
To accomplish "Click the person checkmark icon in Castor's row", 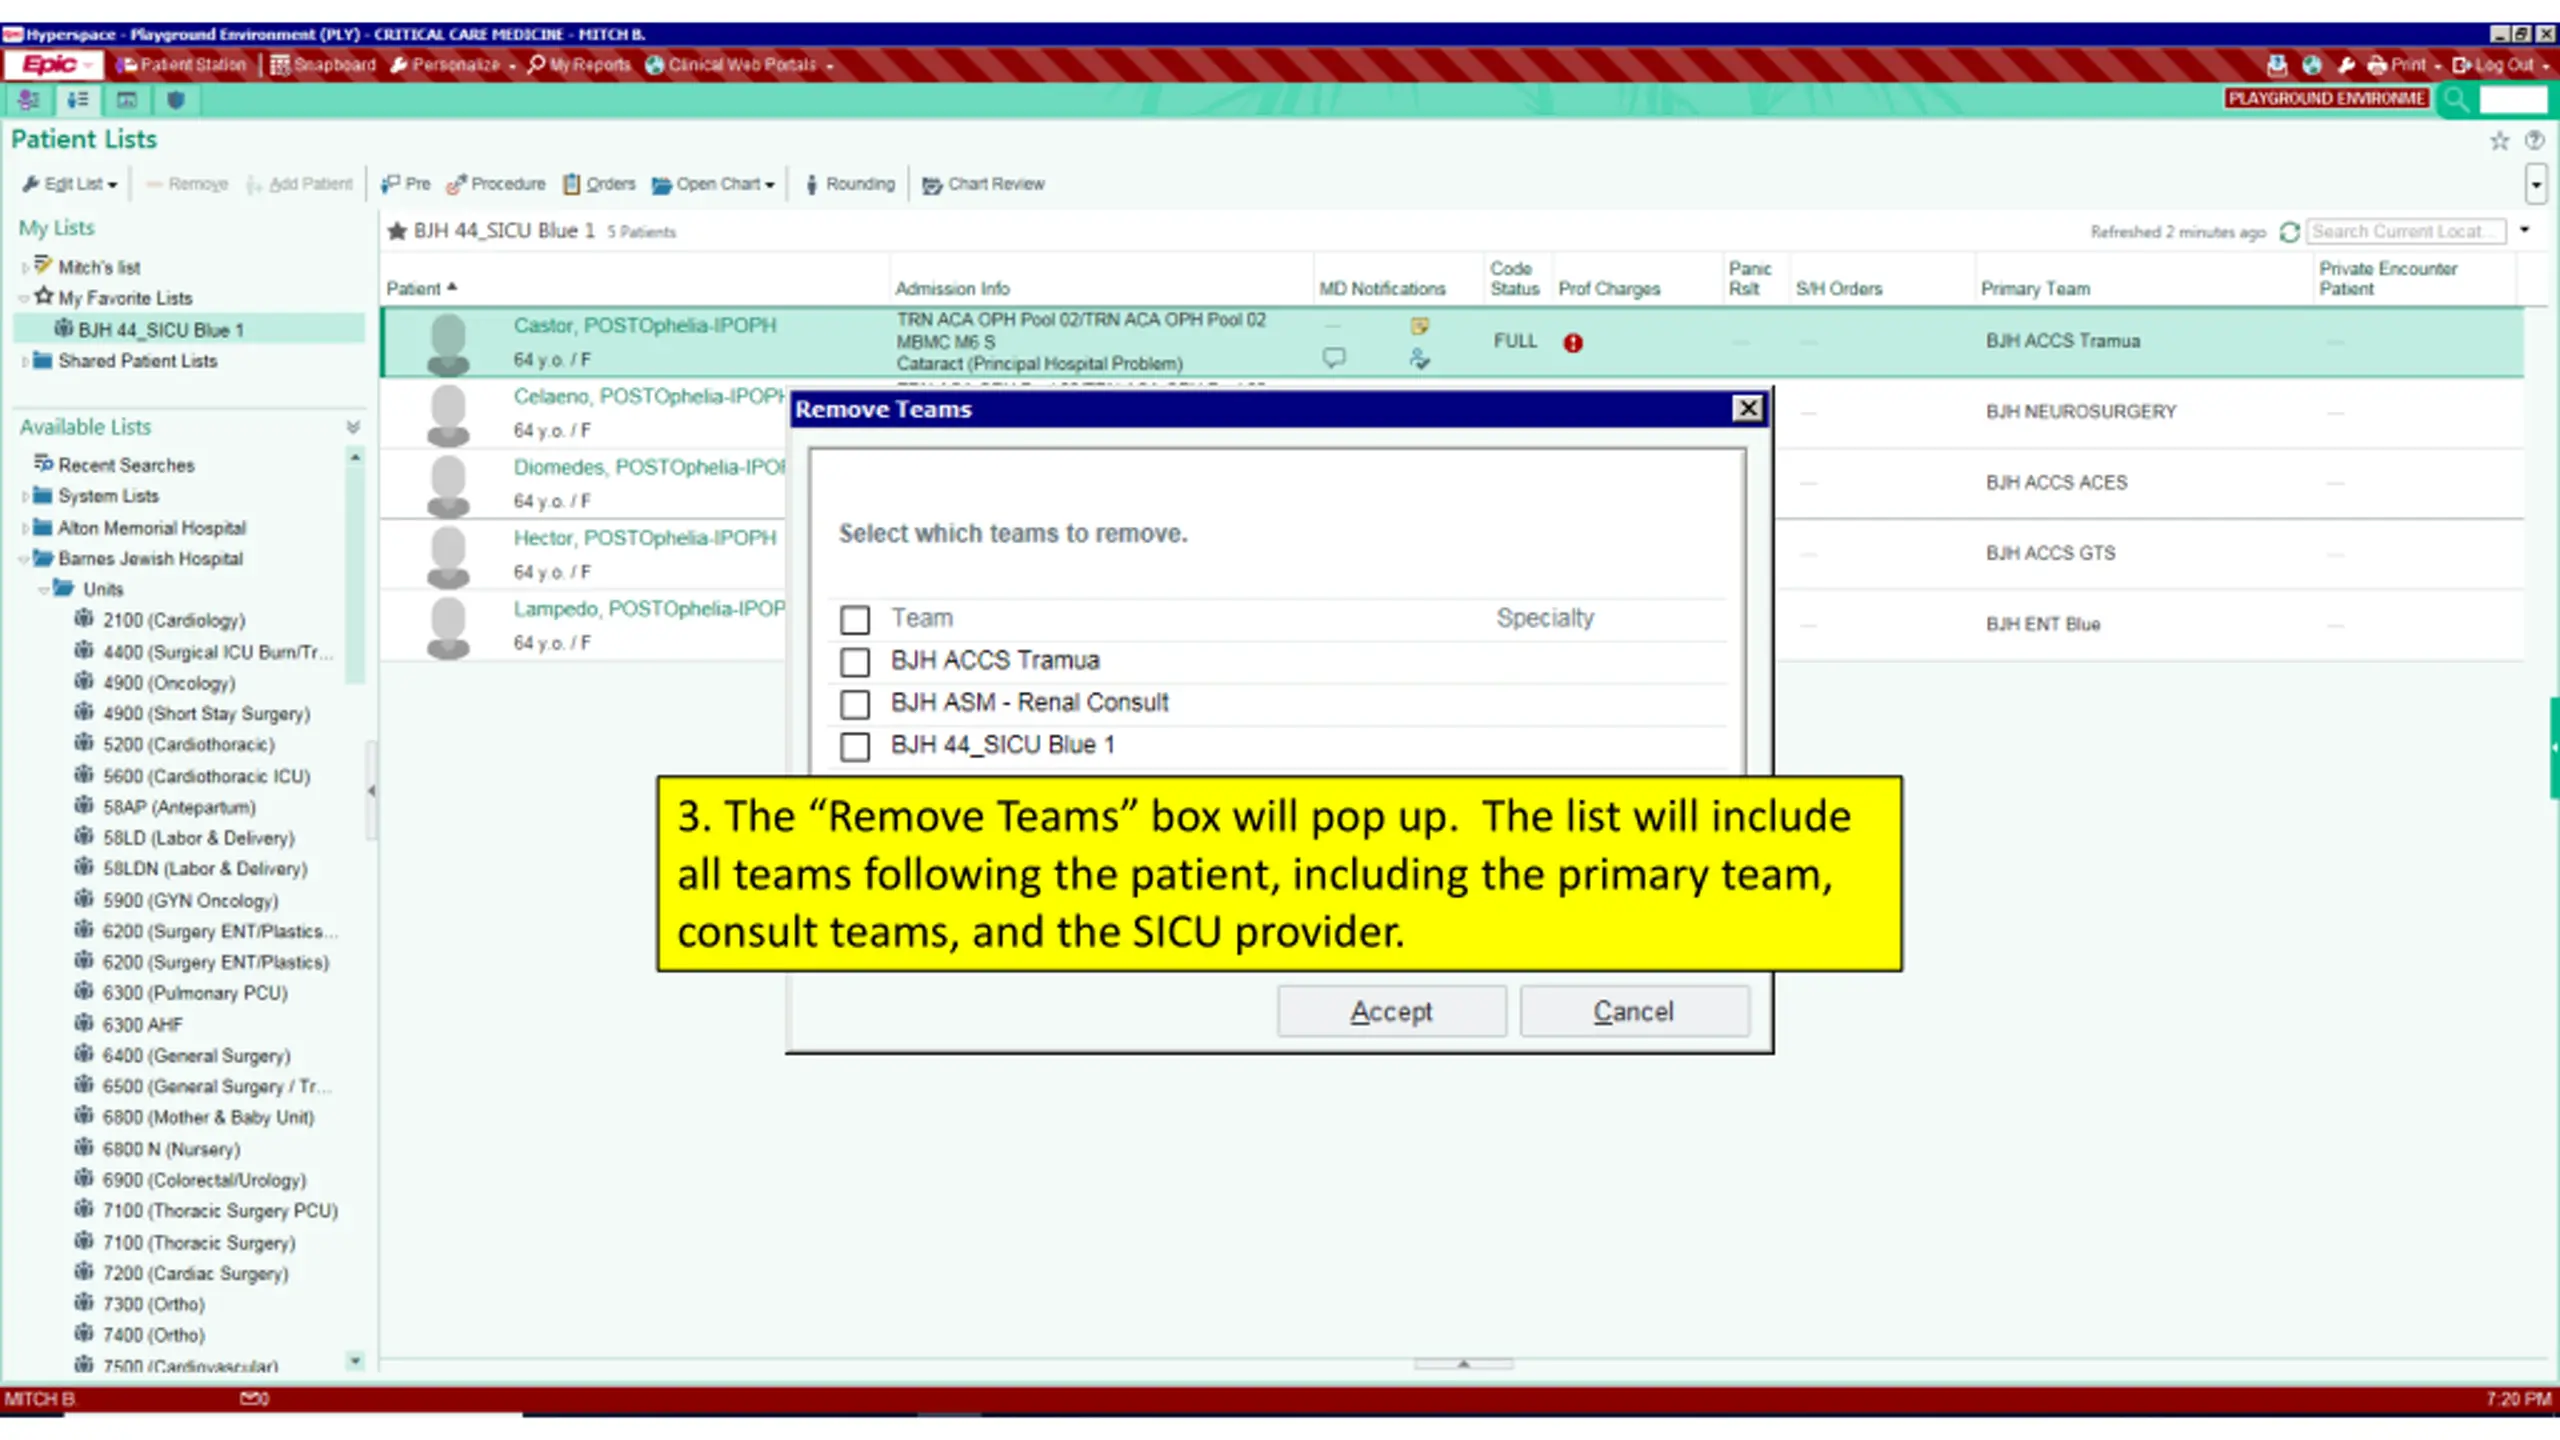I will [x=1419, y=358].
